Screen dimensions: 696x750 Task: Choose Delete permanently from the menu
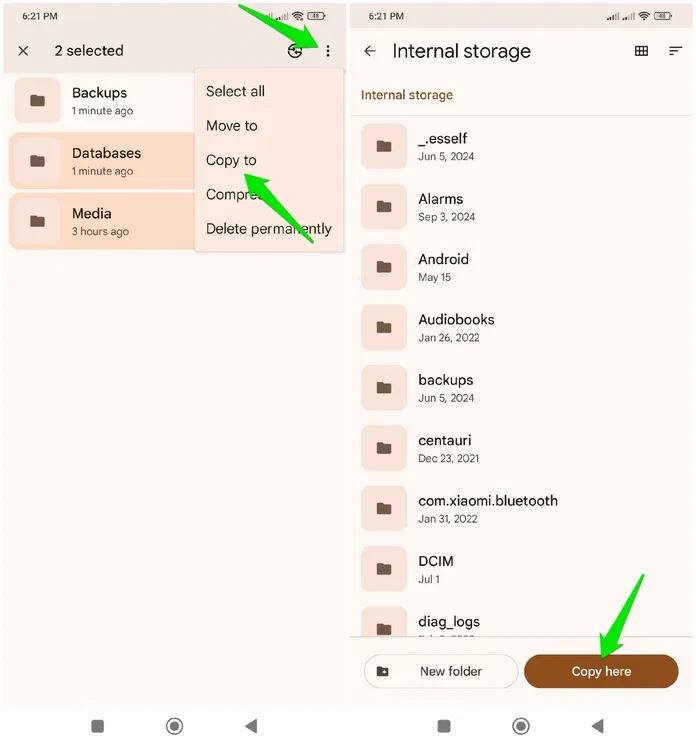(268, 228)
